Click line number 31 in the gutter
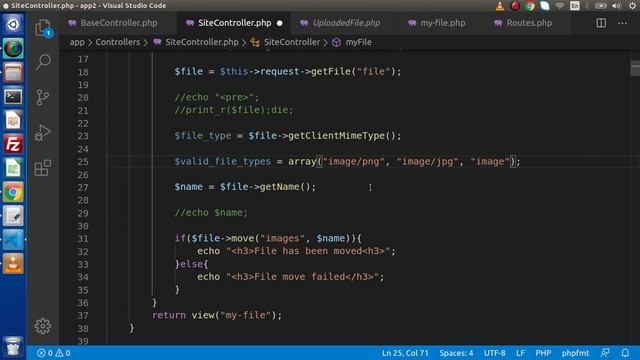 pyautogui.click(x=83, y=239)
